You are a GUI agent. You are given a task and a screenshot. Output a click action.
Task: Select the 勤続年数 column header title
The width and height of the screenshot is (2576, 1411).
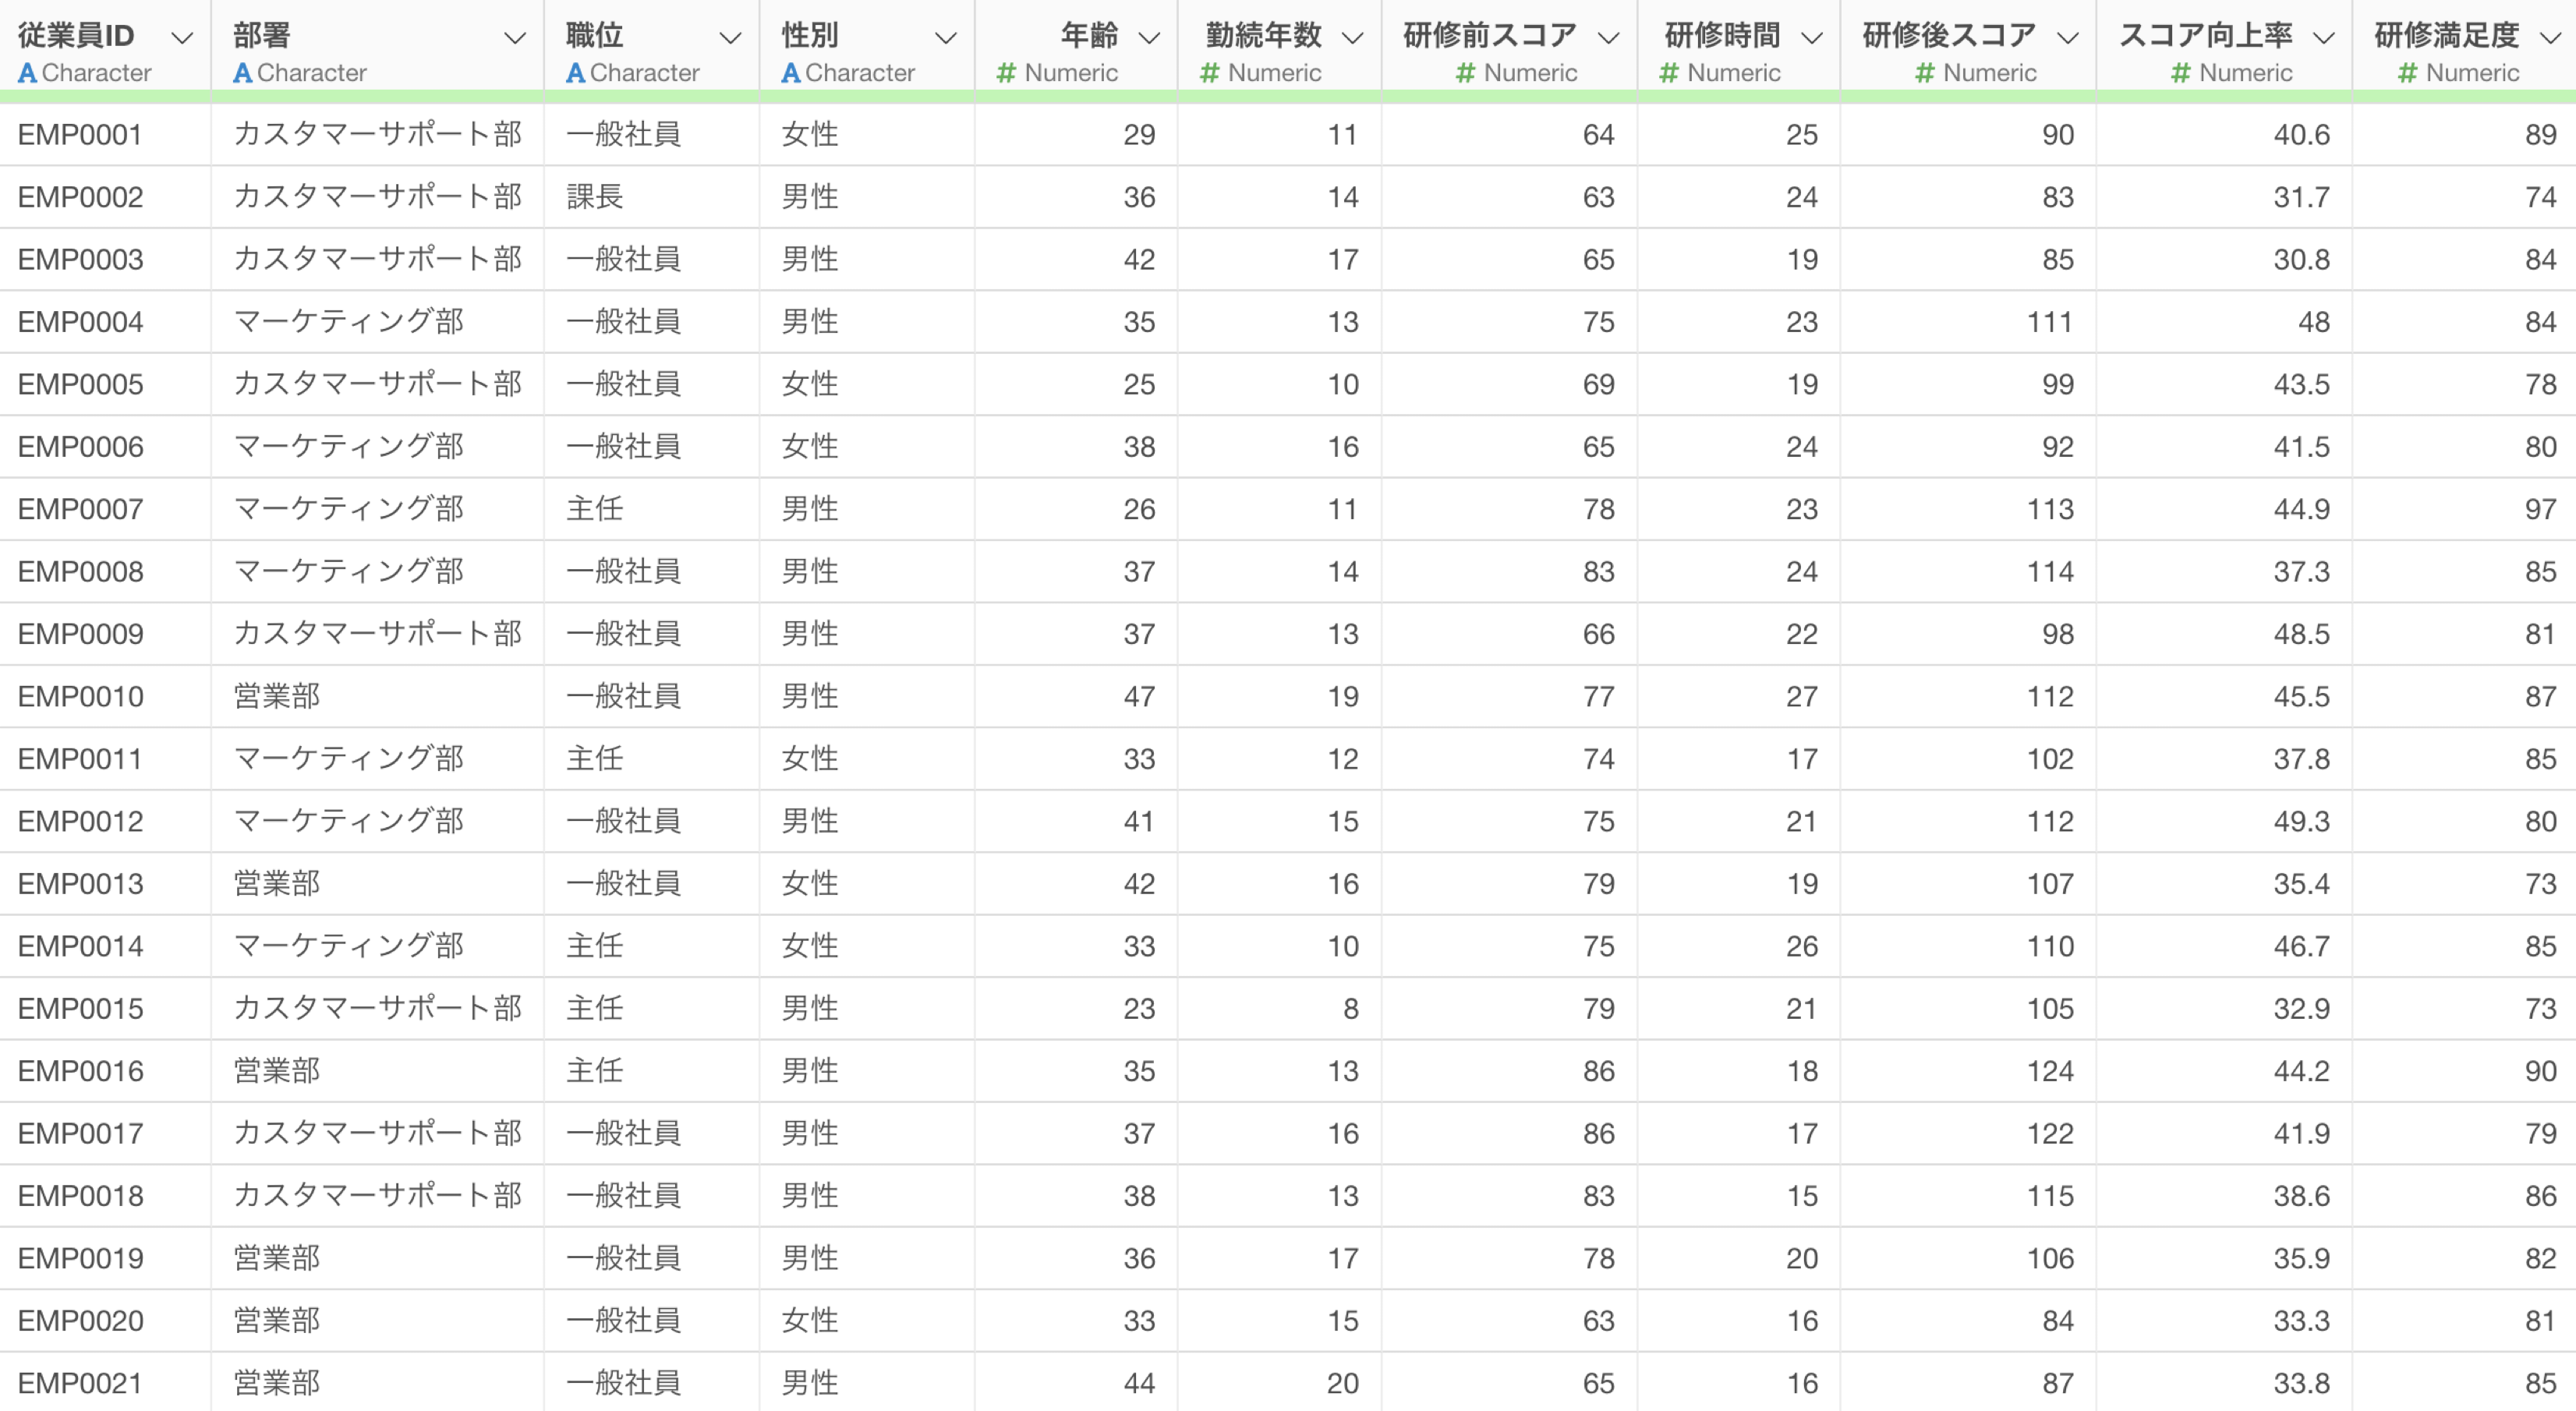[1264, 36]
